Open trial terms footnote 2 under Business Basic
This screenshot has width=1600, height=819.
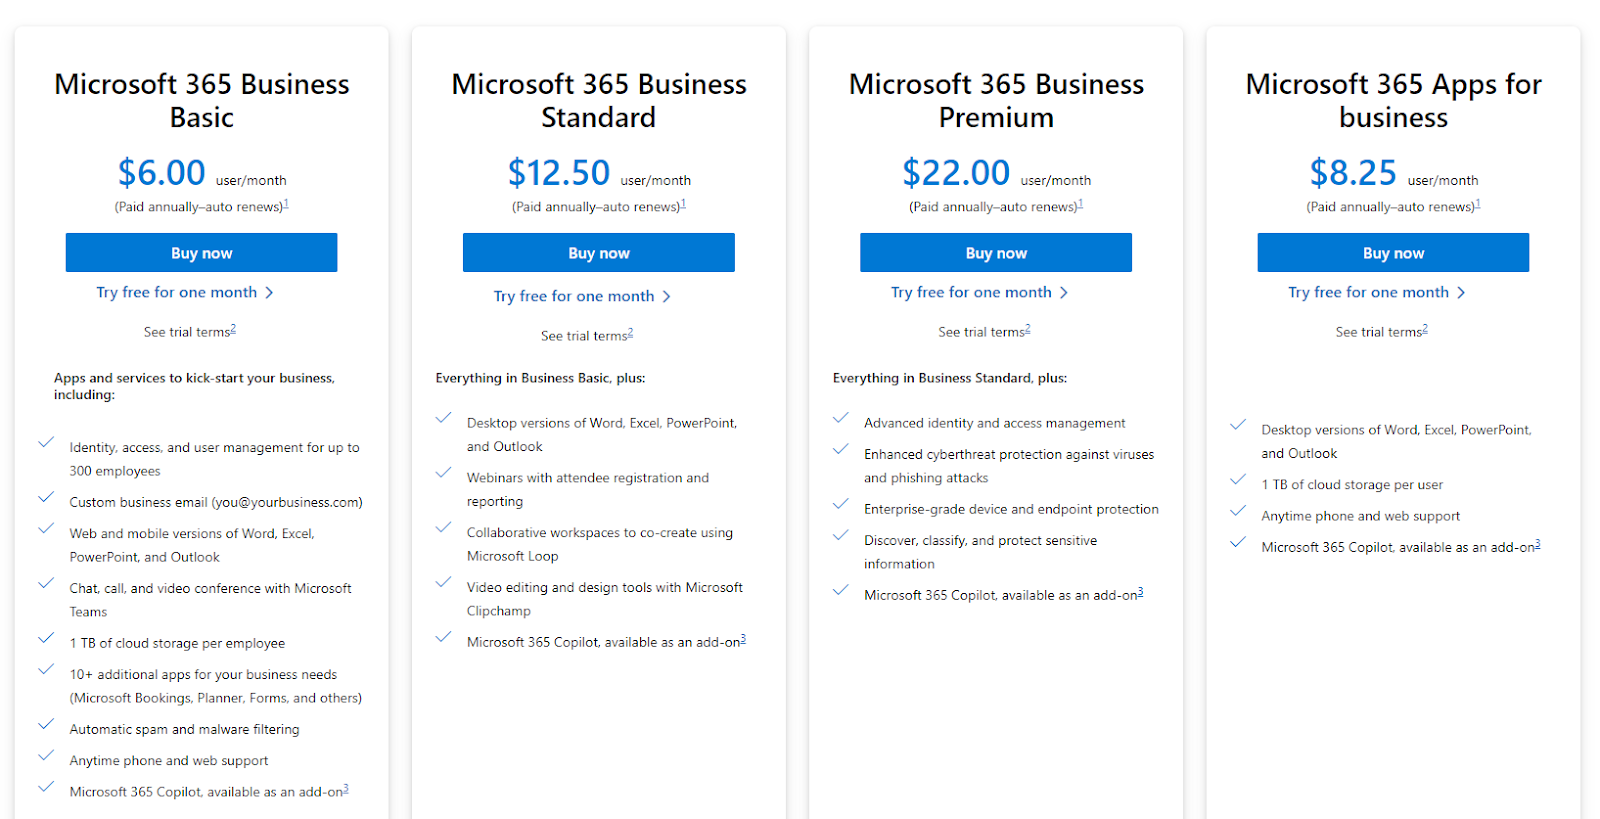pos(233,329)
